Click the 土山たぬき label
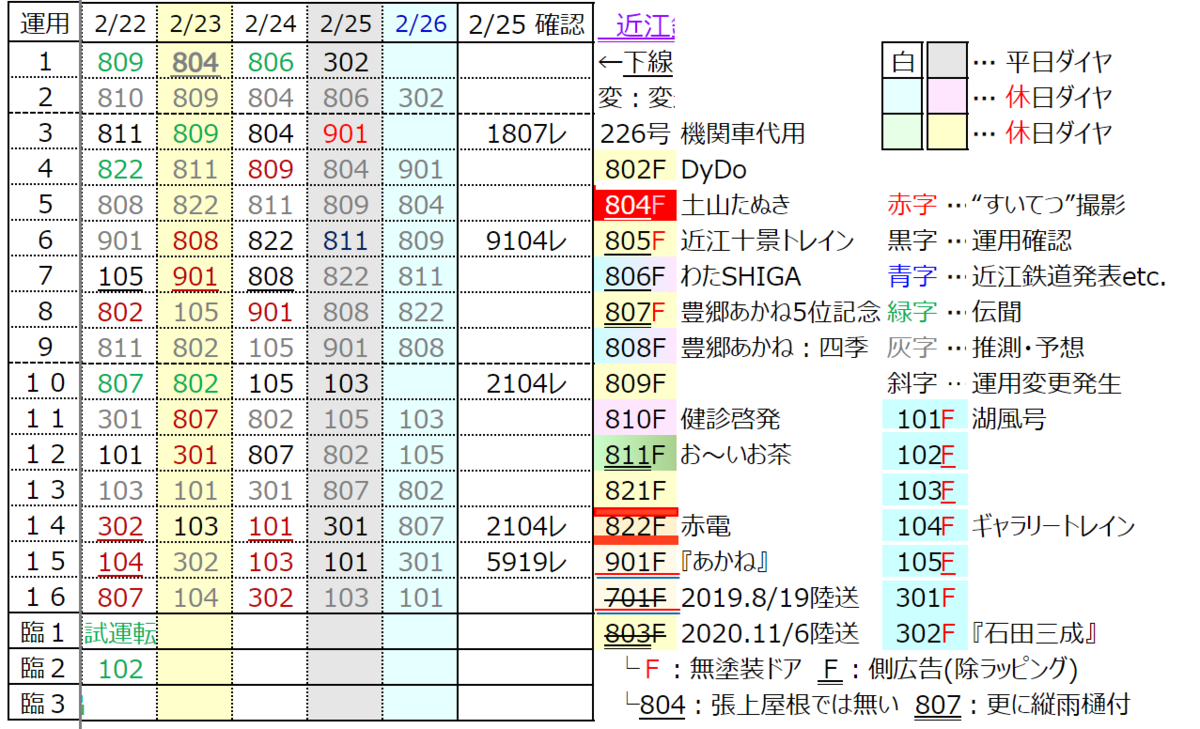The image size is (1200, 729). tap(735, 205)
